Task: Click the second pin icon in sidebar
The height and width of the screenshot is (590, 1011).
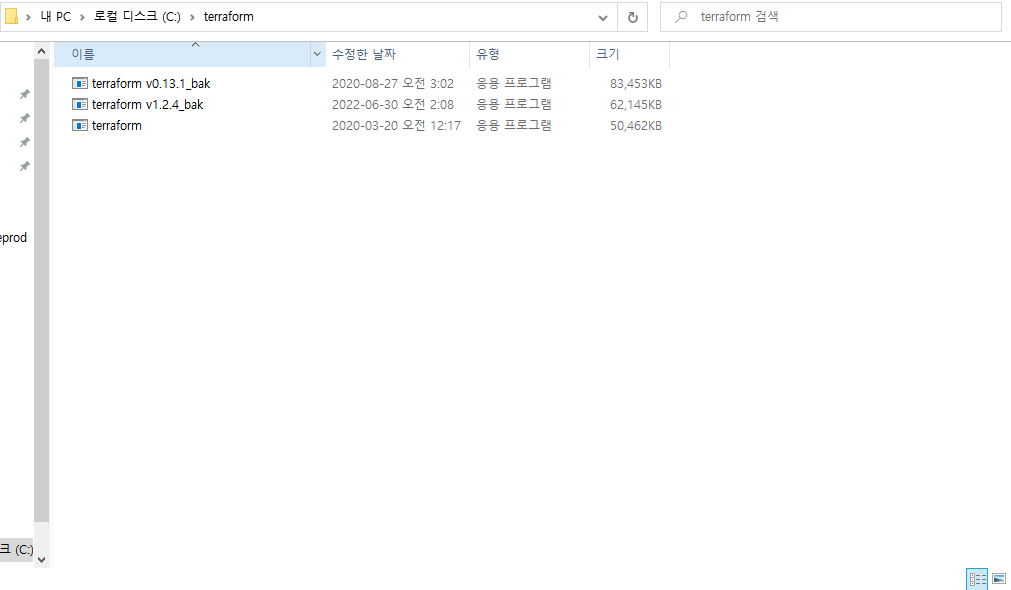Action: point(25,118)
